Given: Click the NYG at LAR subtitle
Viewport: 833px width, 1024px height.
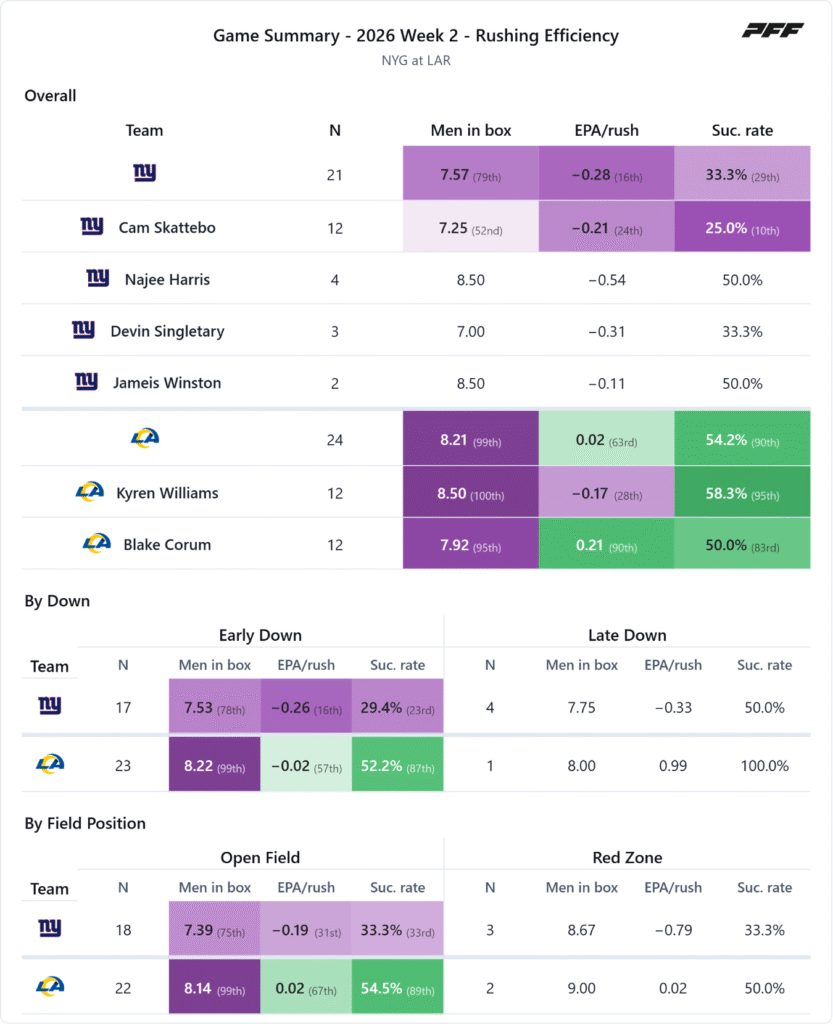Looking at the screenshot, I should click(416, 61).
